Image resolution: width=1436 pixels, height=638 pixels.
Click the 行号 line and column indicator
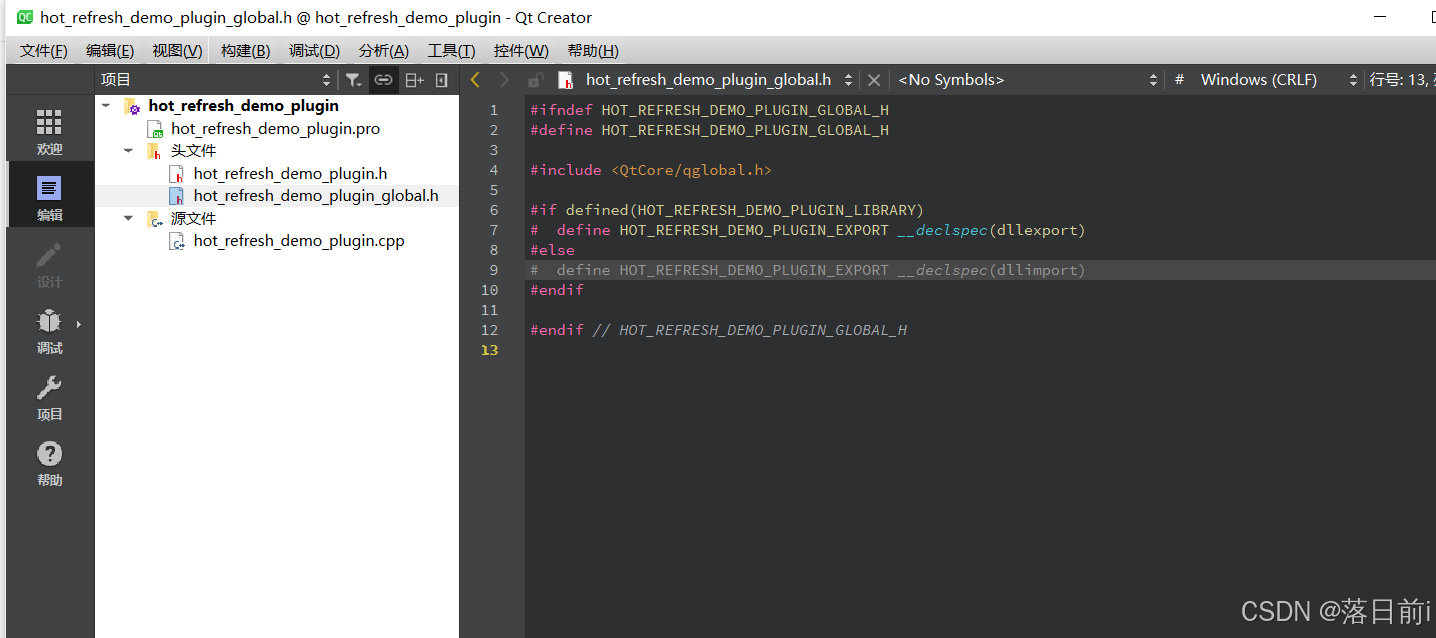point(1400,80)
